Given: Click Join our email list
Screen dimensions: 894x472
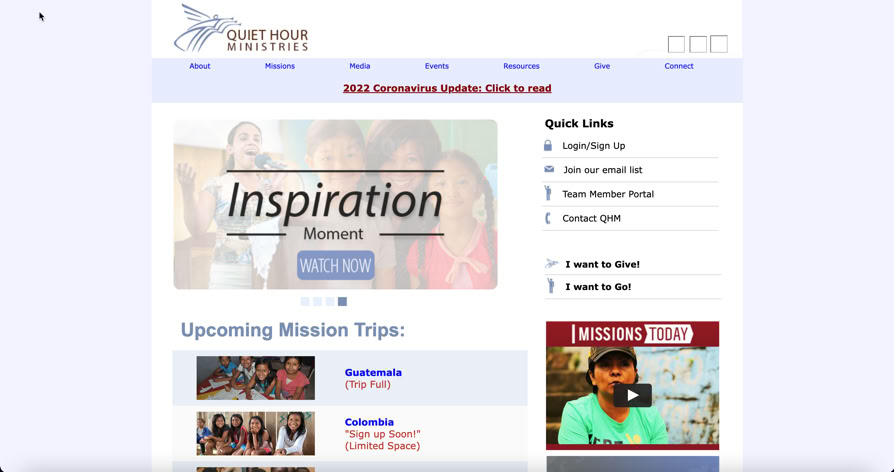Looking at the screenshot, I should coord(603,170).
